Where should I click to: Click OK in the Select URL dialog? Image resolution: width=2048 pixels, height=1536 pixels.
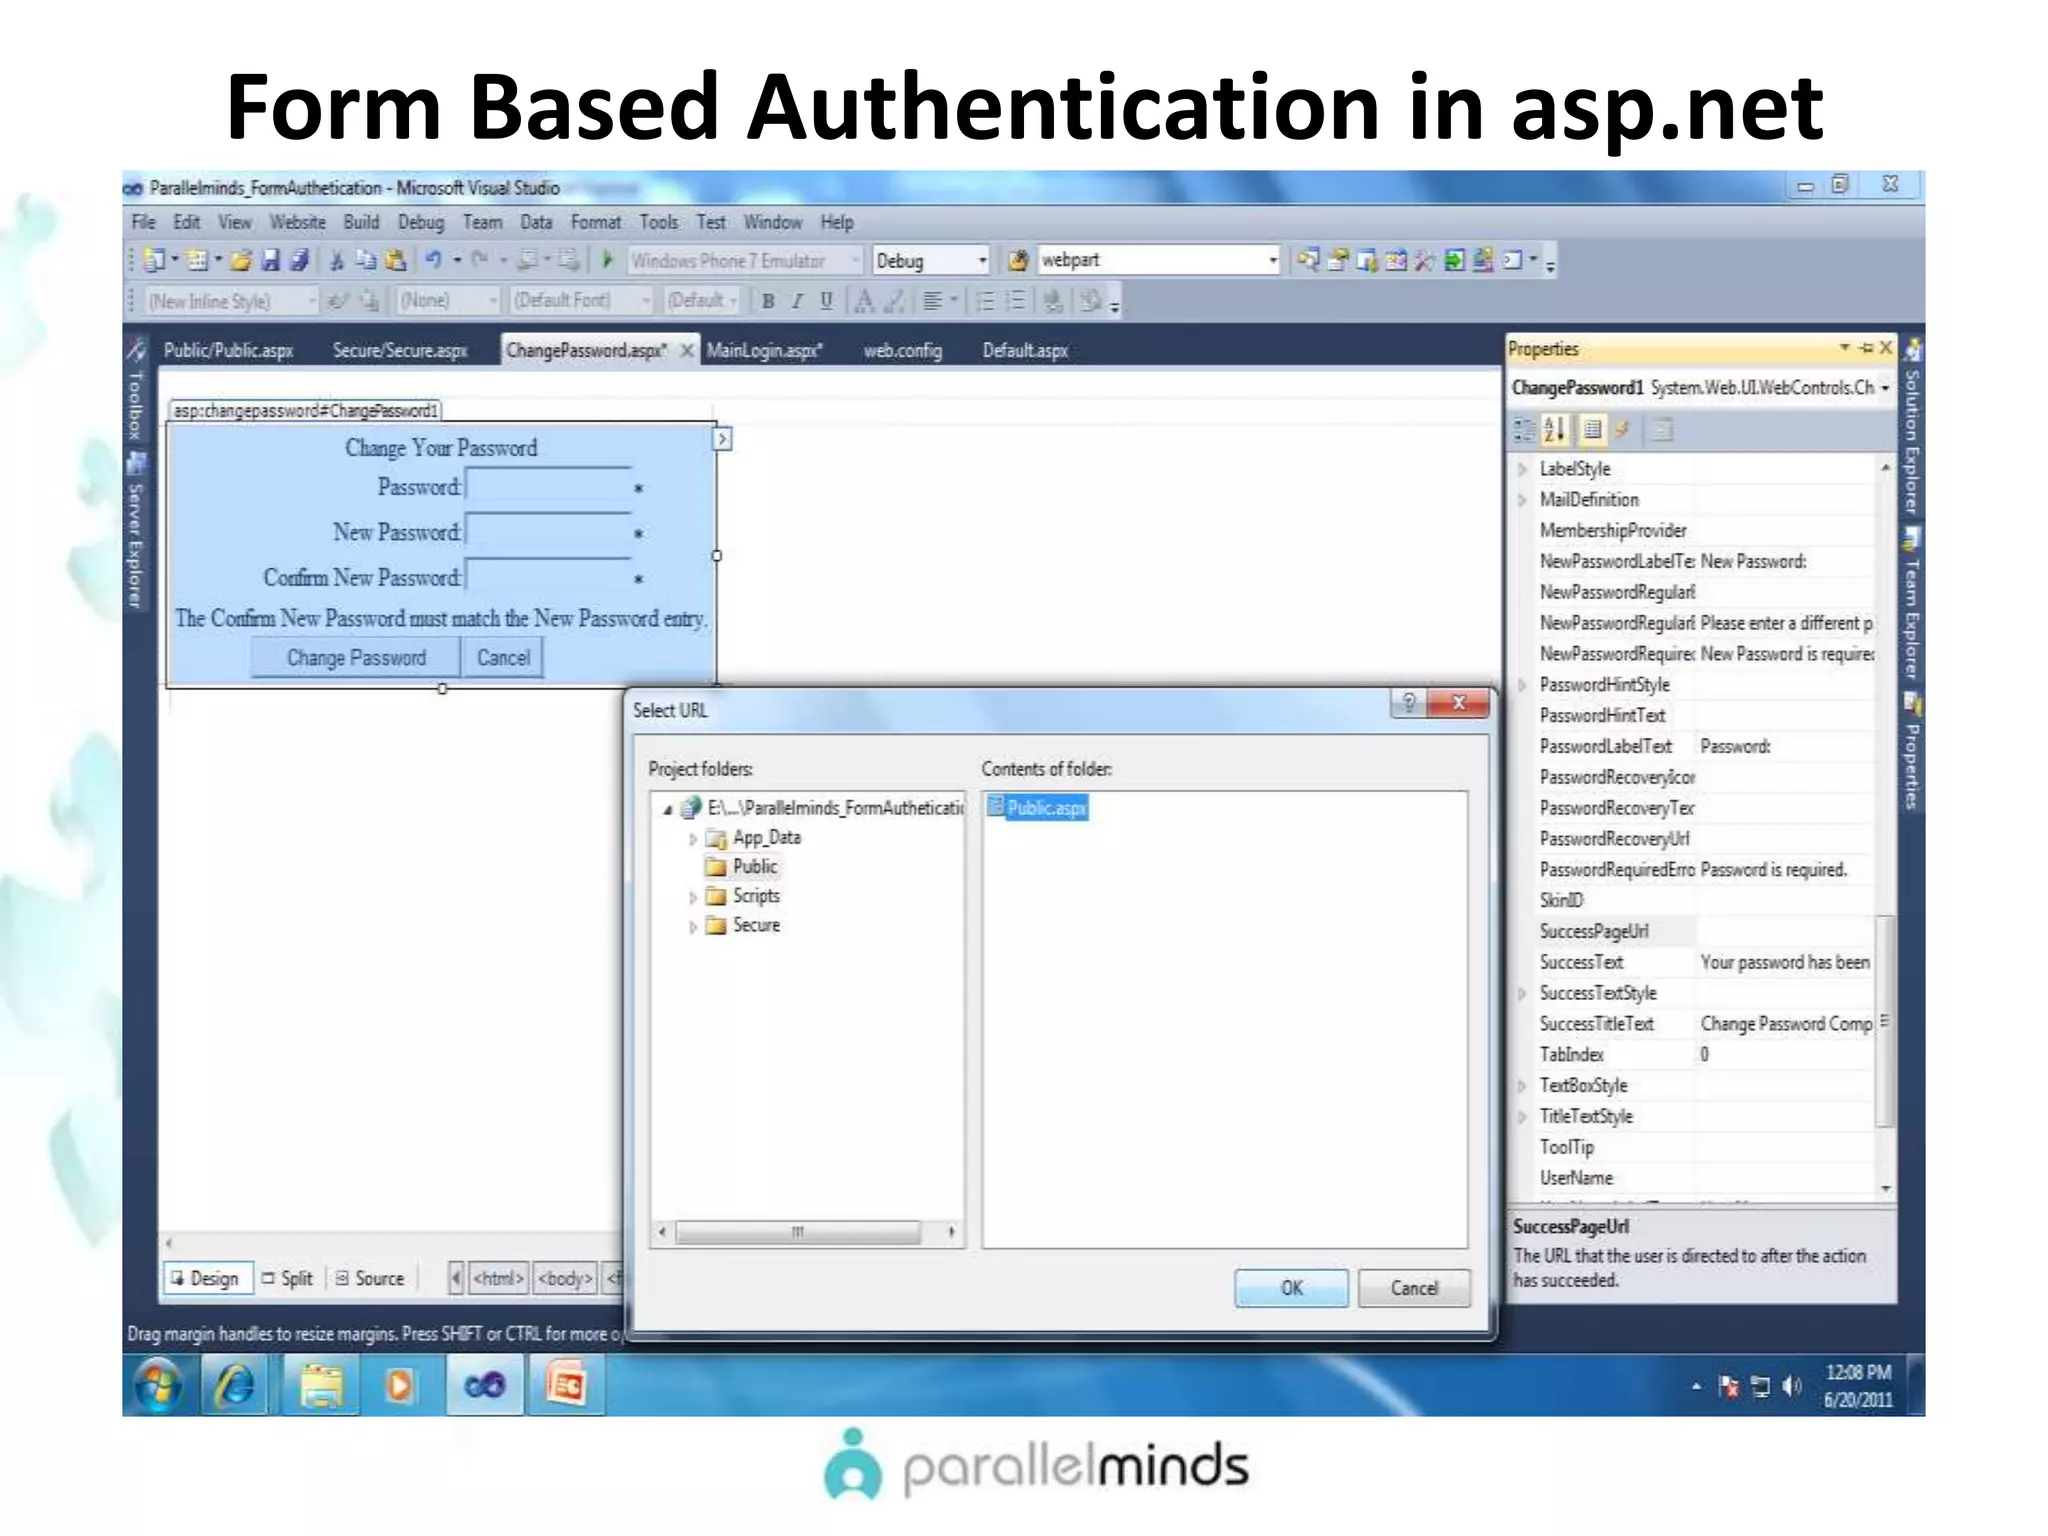click(1290, 1288)
